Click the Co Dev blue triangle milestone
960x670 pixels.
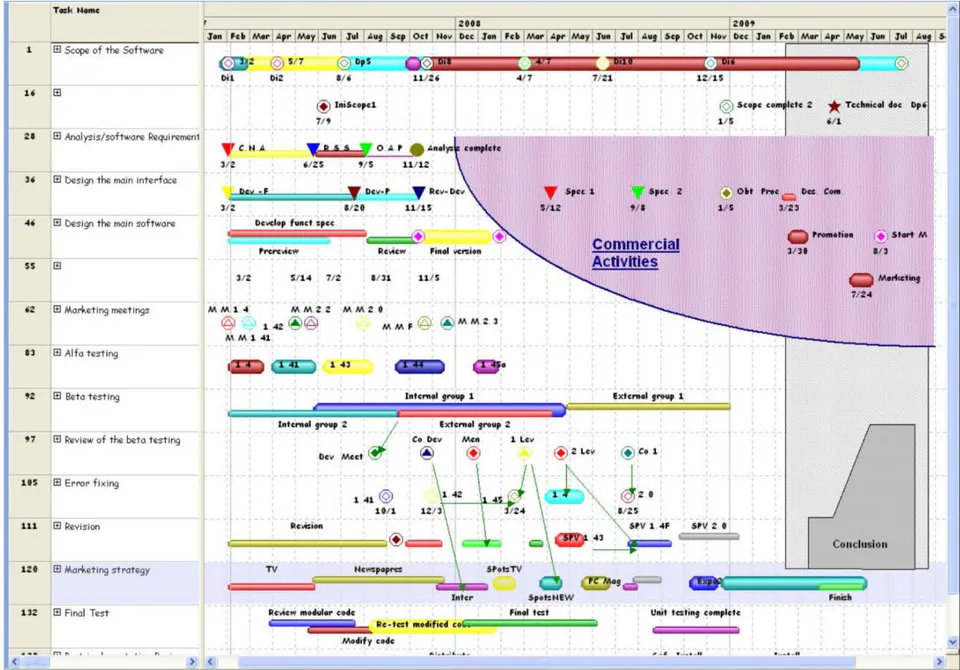tap(427, 453)
